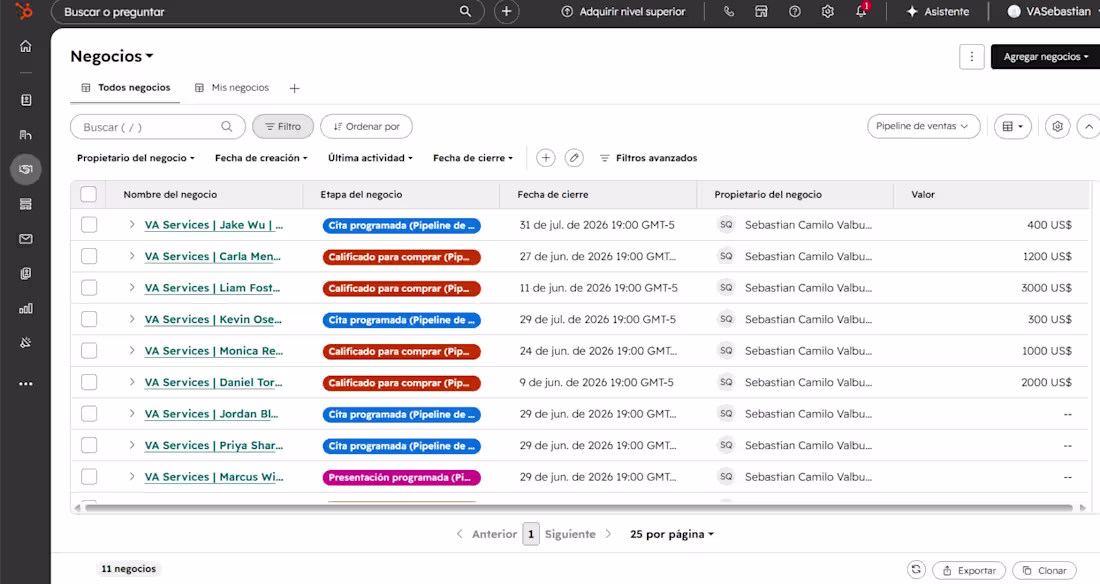This screenshot has width=1100, height=584.
Task: Open the phone calling icon
Action: pos(729,11)
